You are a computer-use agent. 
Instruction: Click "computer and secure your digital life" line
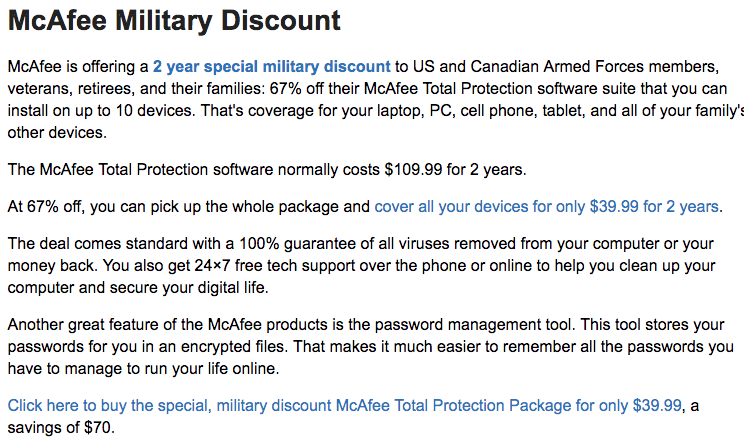tap(138, 288)
